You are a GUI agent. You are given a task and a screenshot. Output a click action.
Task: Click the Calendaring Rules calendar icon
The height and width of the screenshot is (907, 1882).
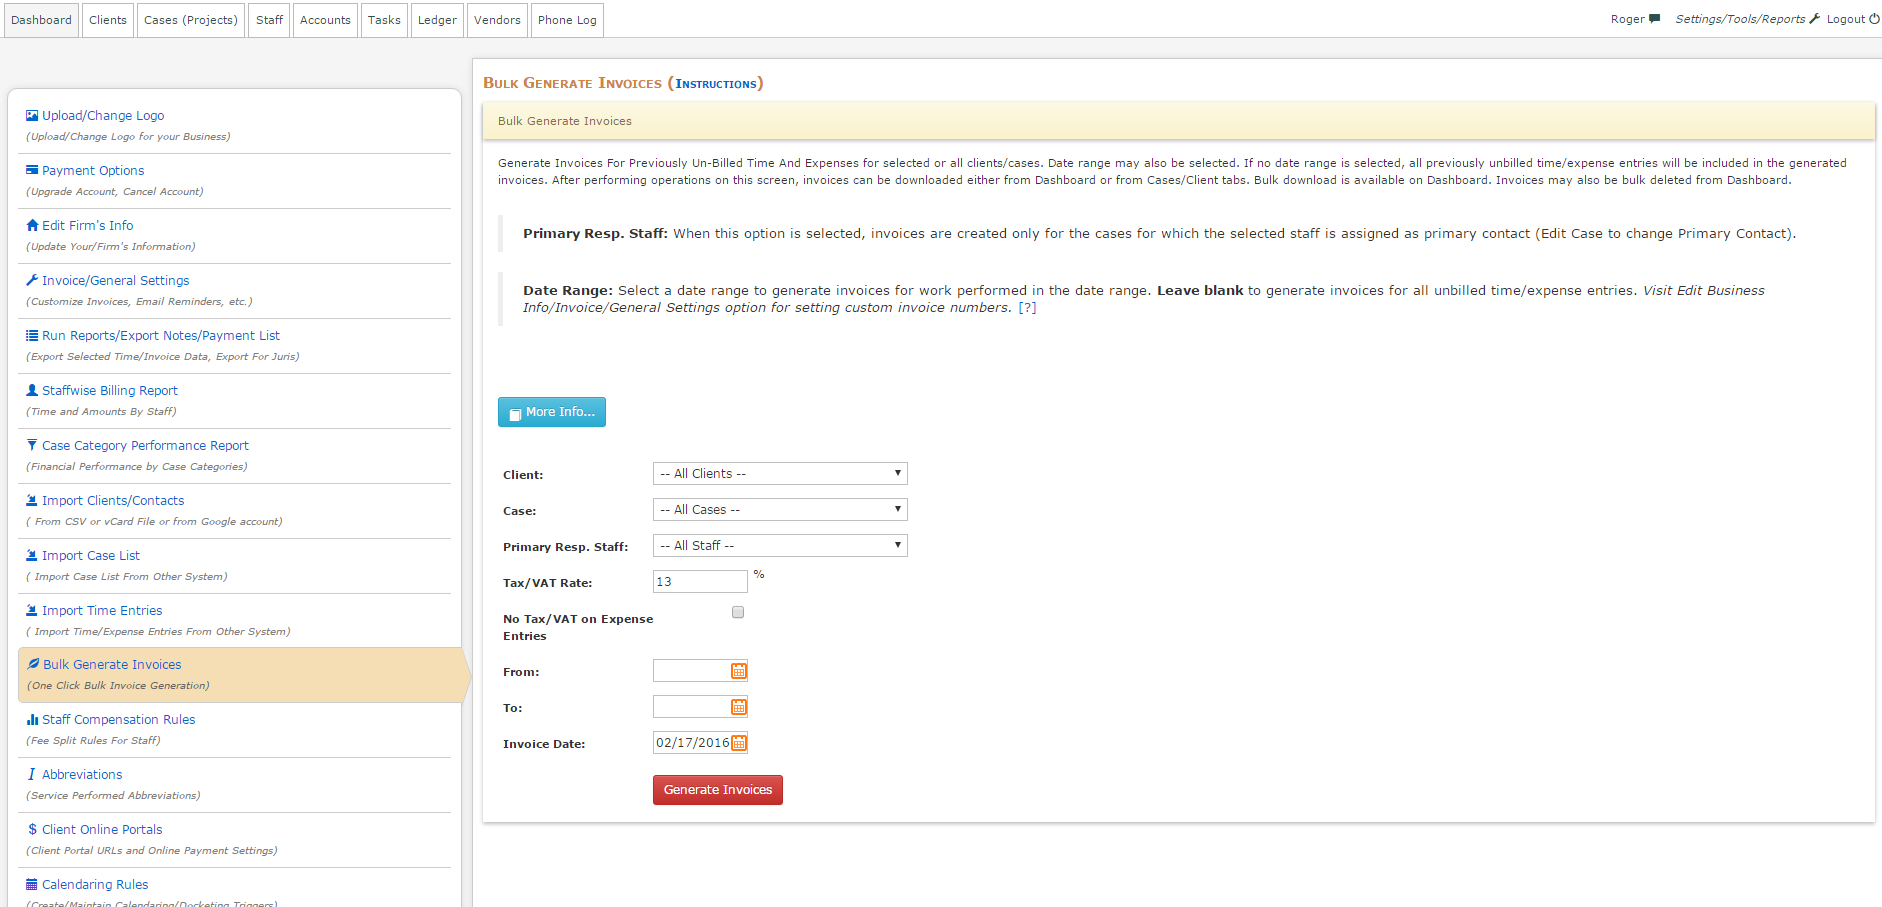[x=32, y=885]
